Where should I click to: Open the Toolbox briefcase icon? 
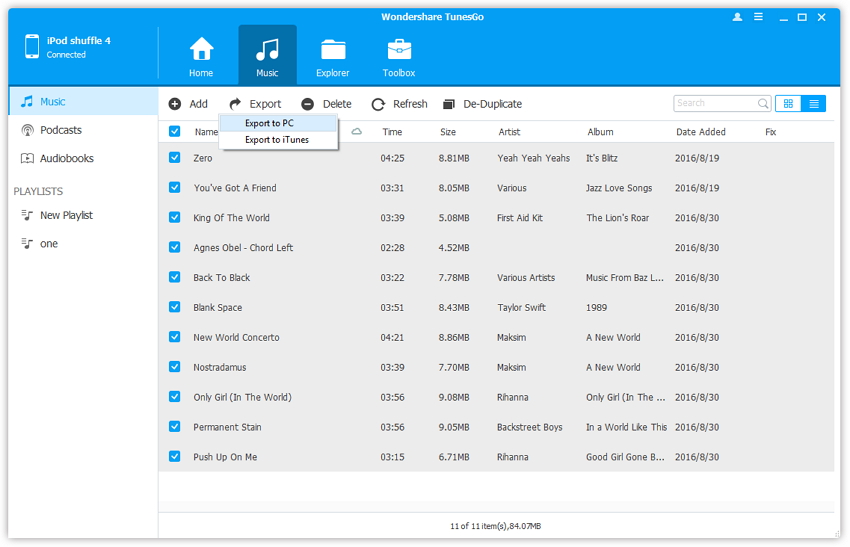point(399,50)
